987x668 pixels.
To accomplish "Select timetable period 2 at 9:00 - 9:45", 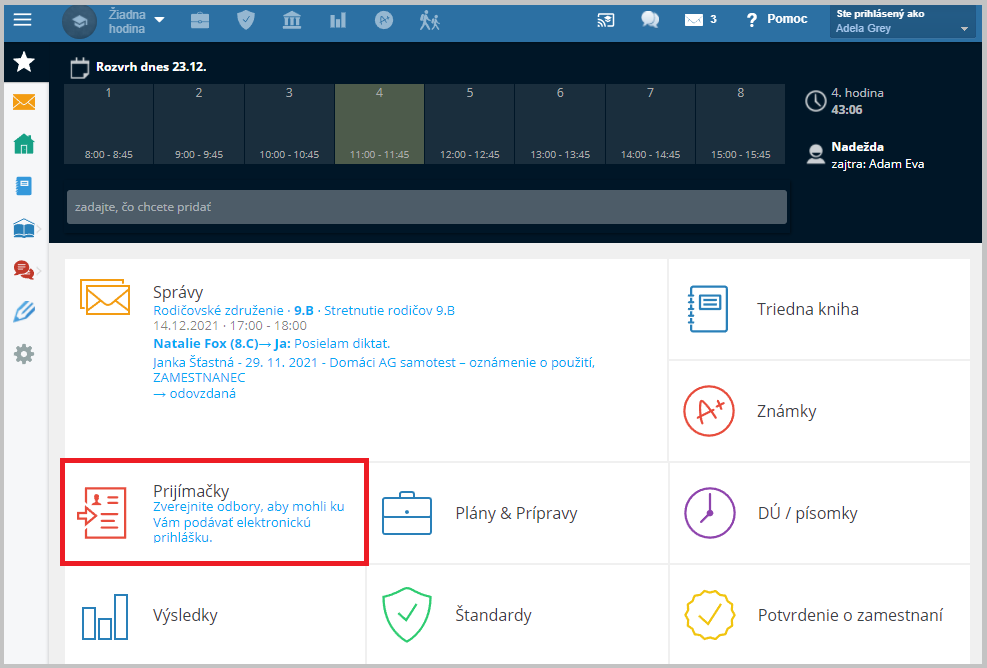I will [x=199, y=124].
